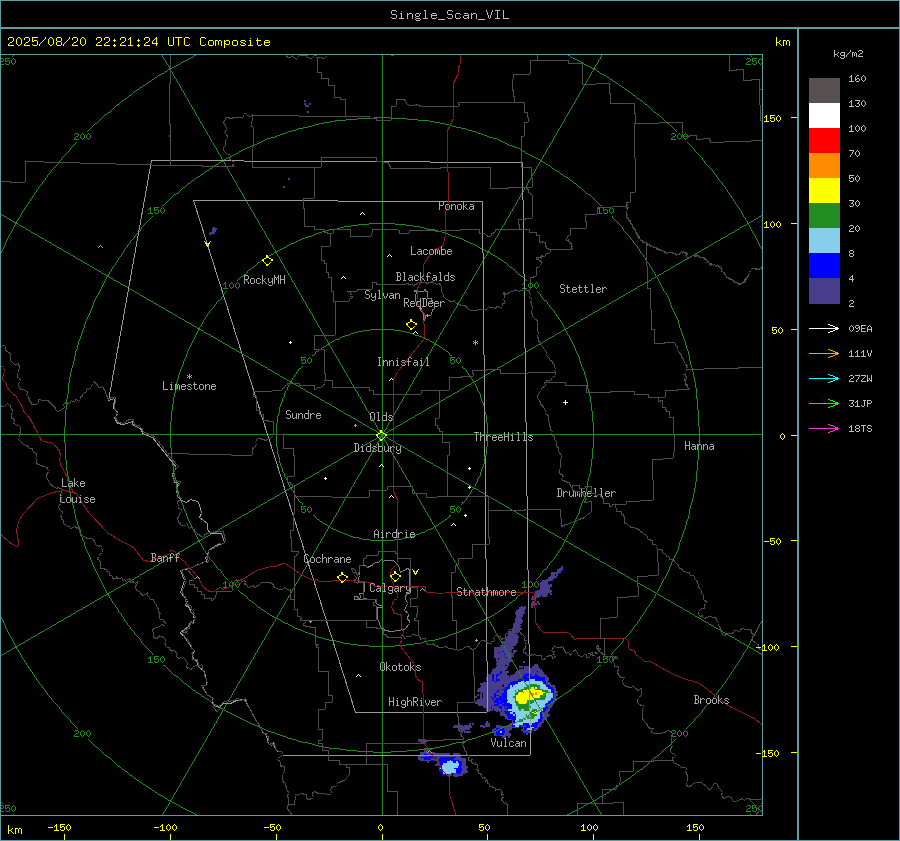Click the Vulcan town label
The image size is (900, 841).
(509, 743)
